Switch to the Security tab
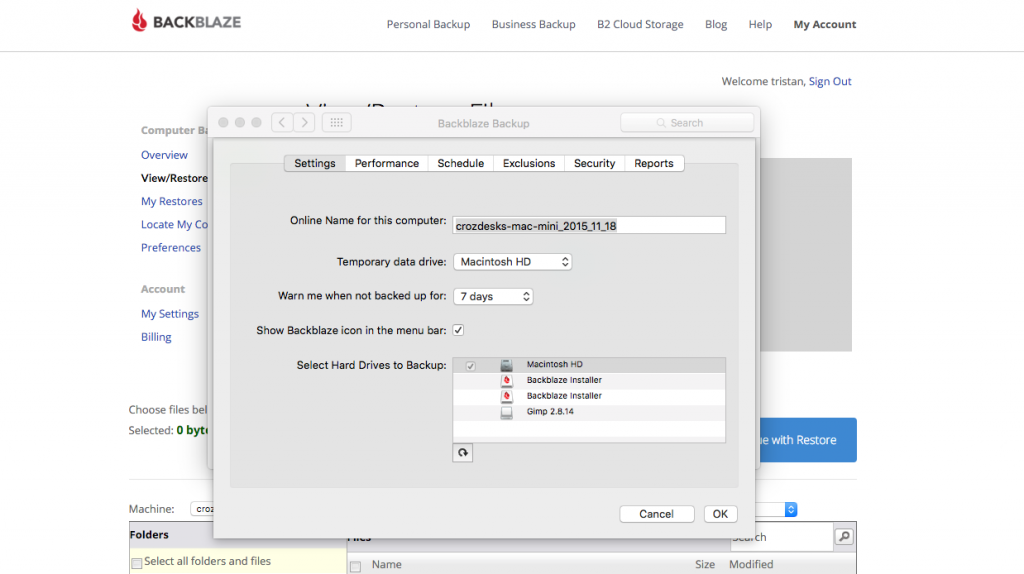 click(594, 163)
